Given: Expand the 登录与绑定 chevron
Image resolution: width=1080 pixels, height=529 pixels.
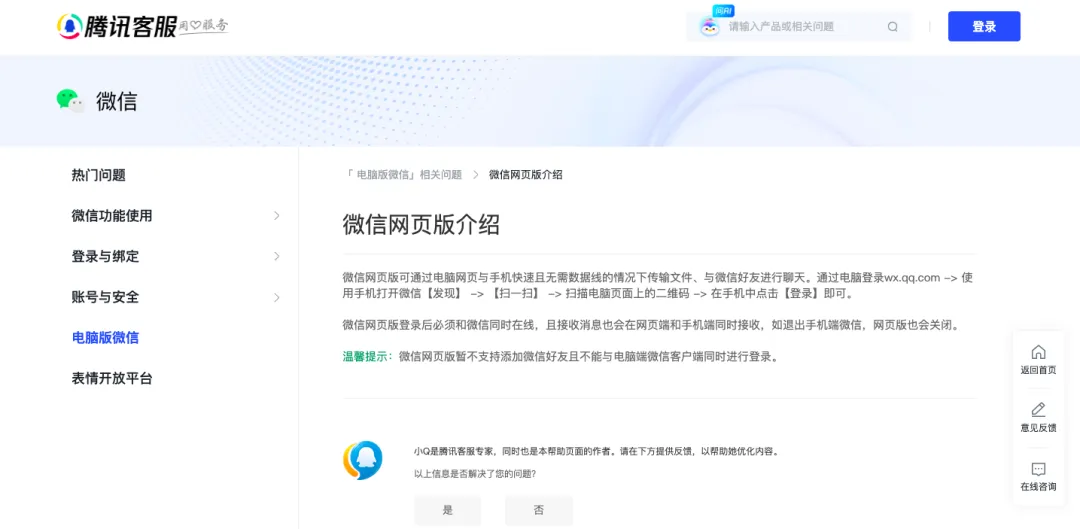Looking at the screenshot, I should pos(277,256).
